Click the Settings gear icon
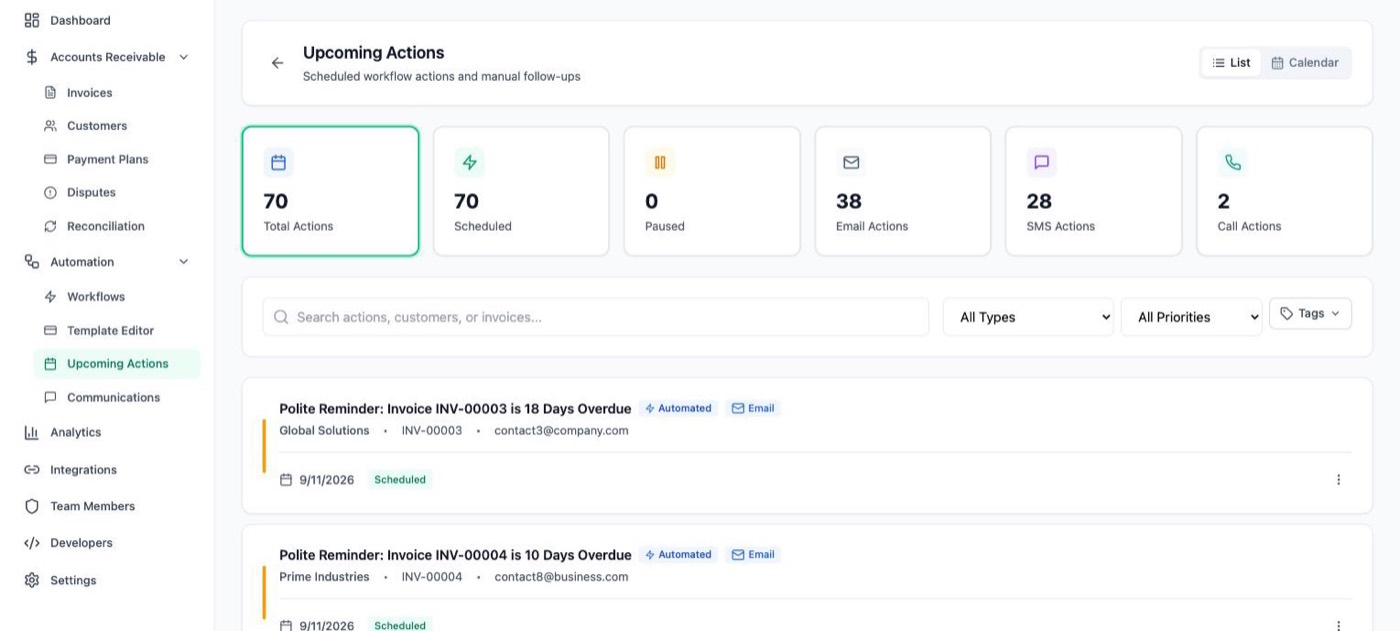Screen dimensions: 1400x631 click(32, 580)
